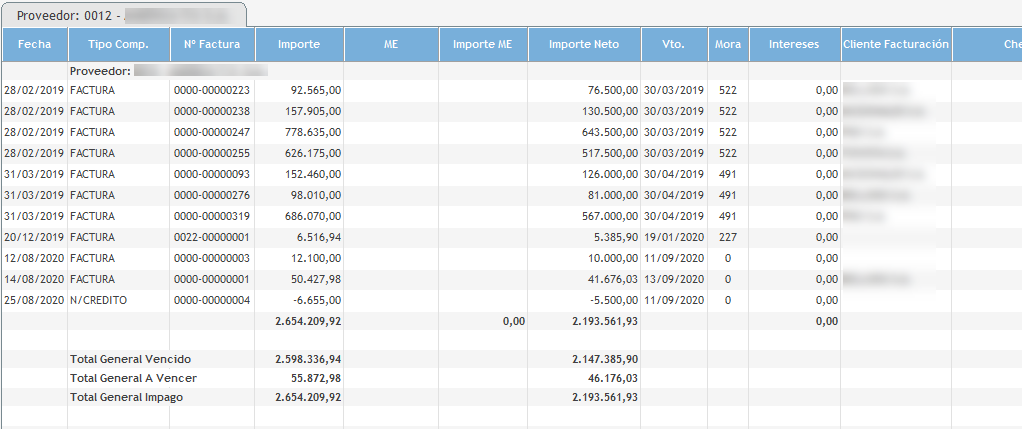The image size is (1022, 429).
Task: Click the 686.070,00 importe cell
Action: coord(308,216)
